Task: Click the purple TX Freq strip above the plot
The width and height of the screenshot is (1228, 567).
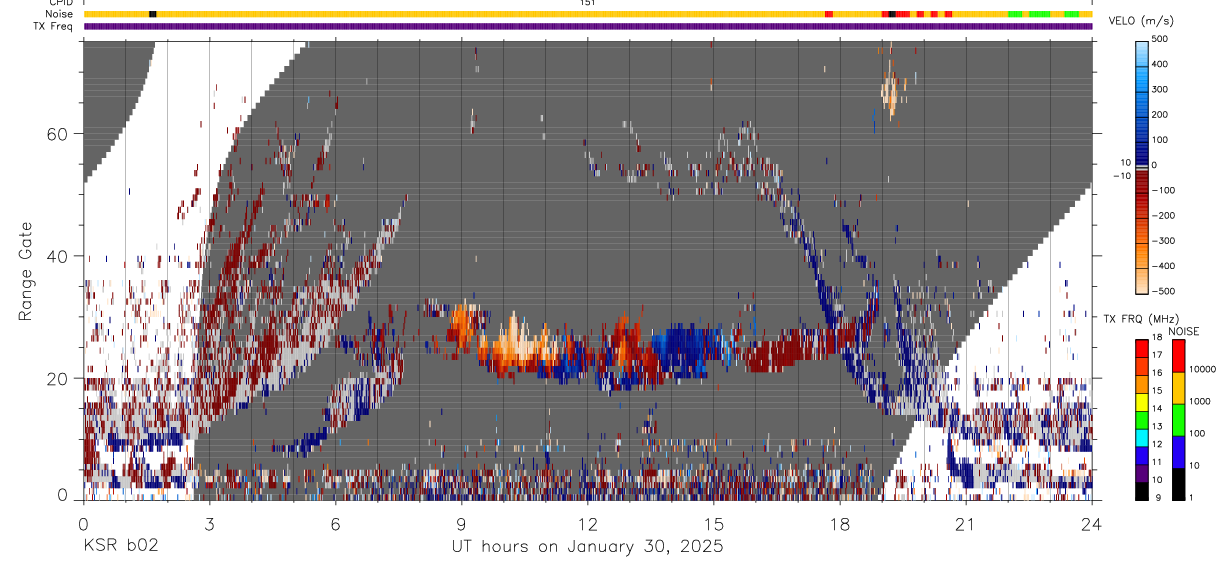Action: [x=588, y=27]
